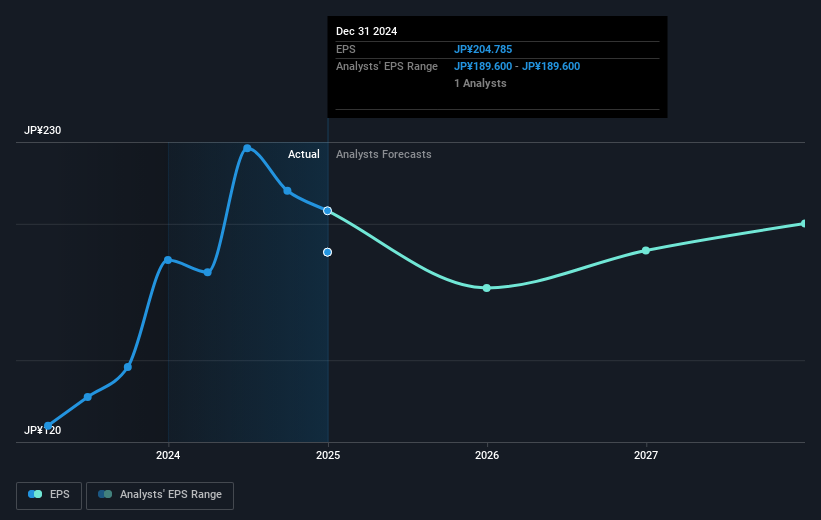Click the JP¥204.785 EPS value in tooltip

(483, 49)
